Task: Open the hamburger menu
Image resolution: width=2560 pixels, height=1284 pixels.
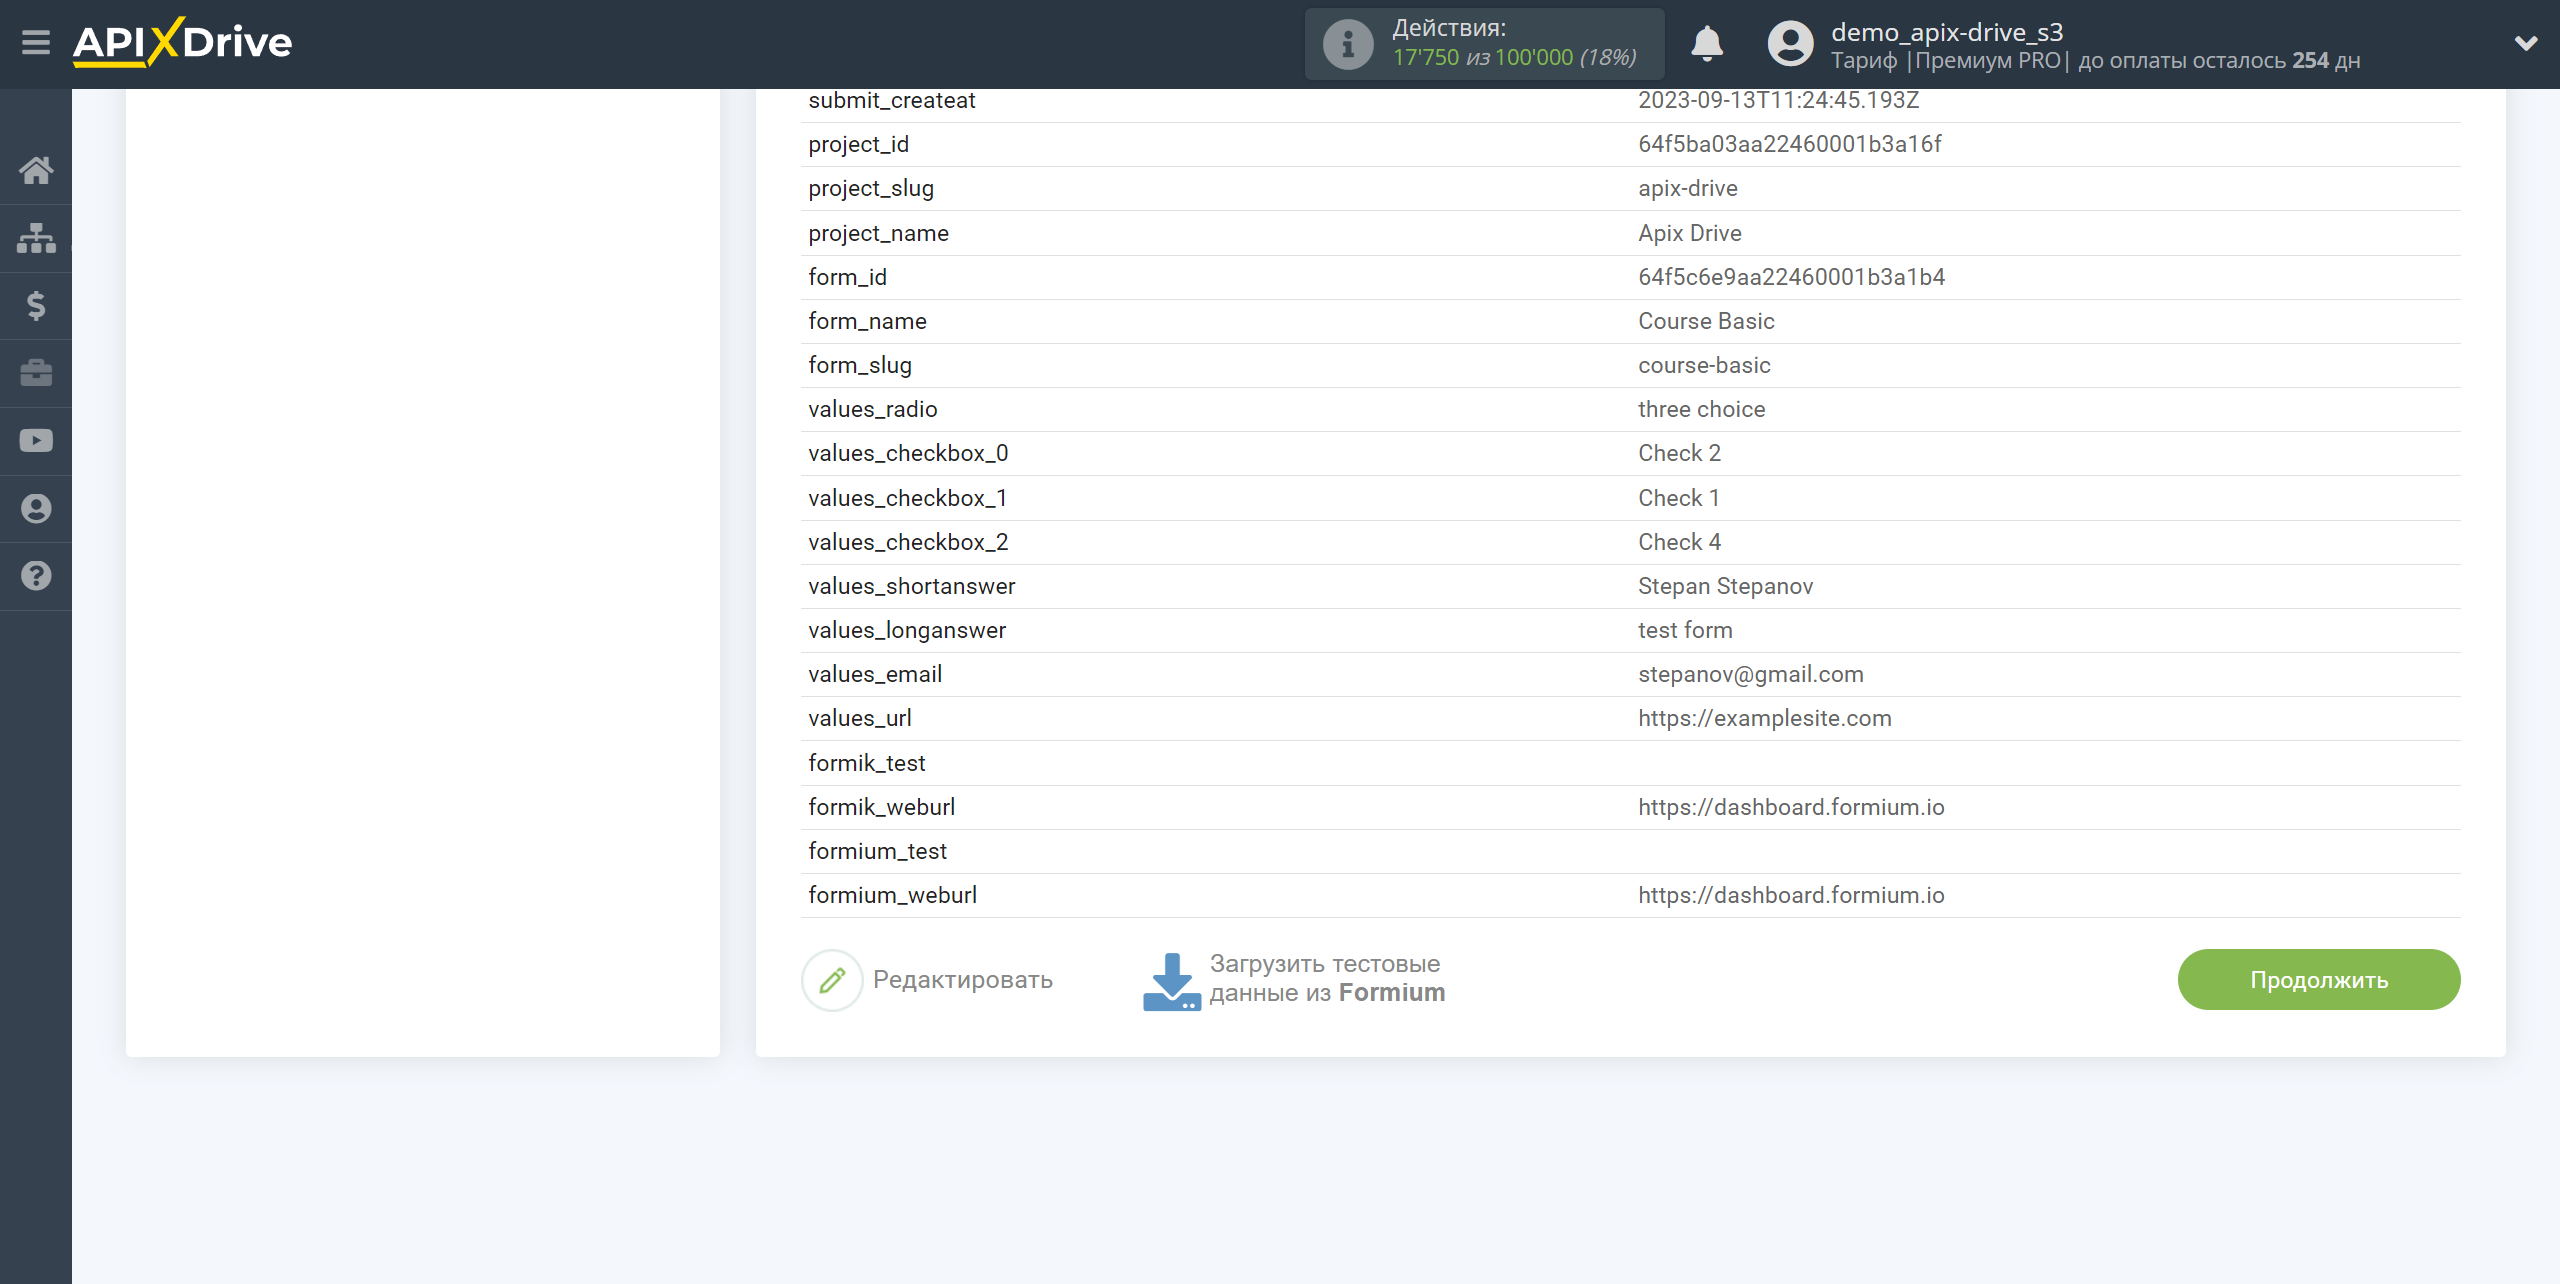Action: (x=36, y=43)
